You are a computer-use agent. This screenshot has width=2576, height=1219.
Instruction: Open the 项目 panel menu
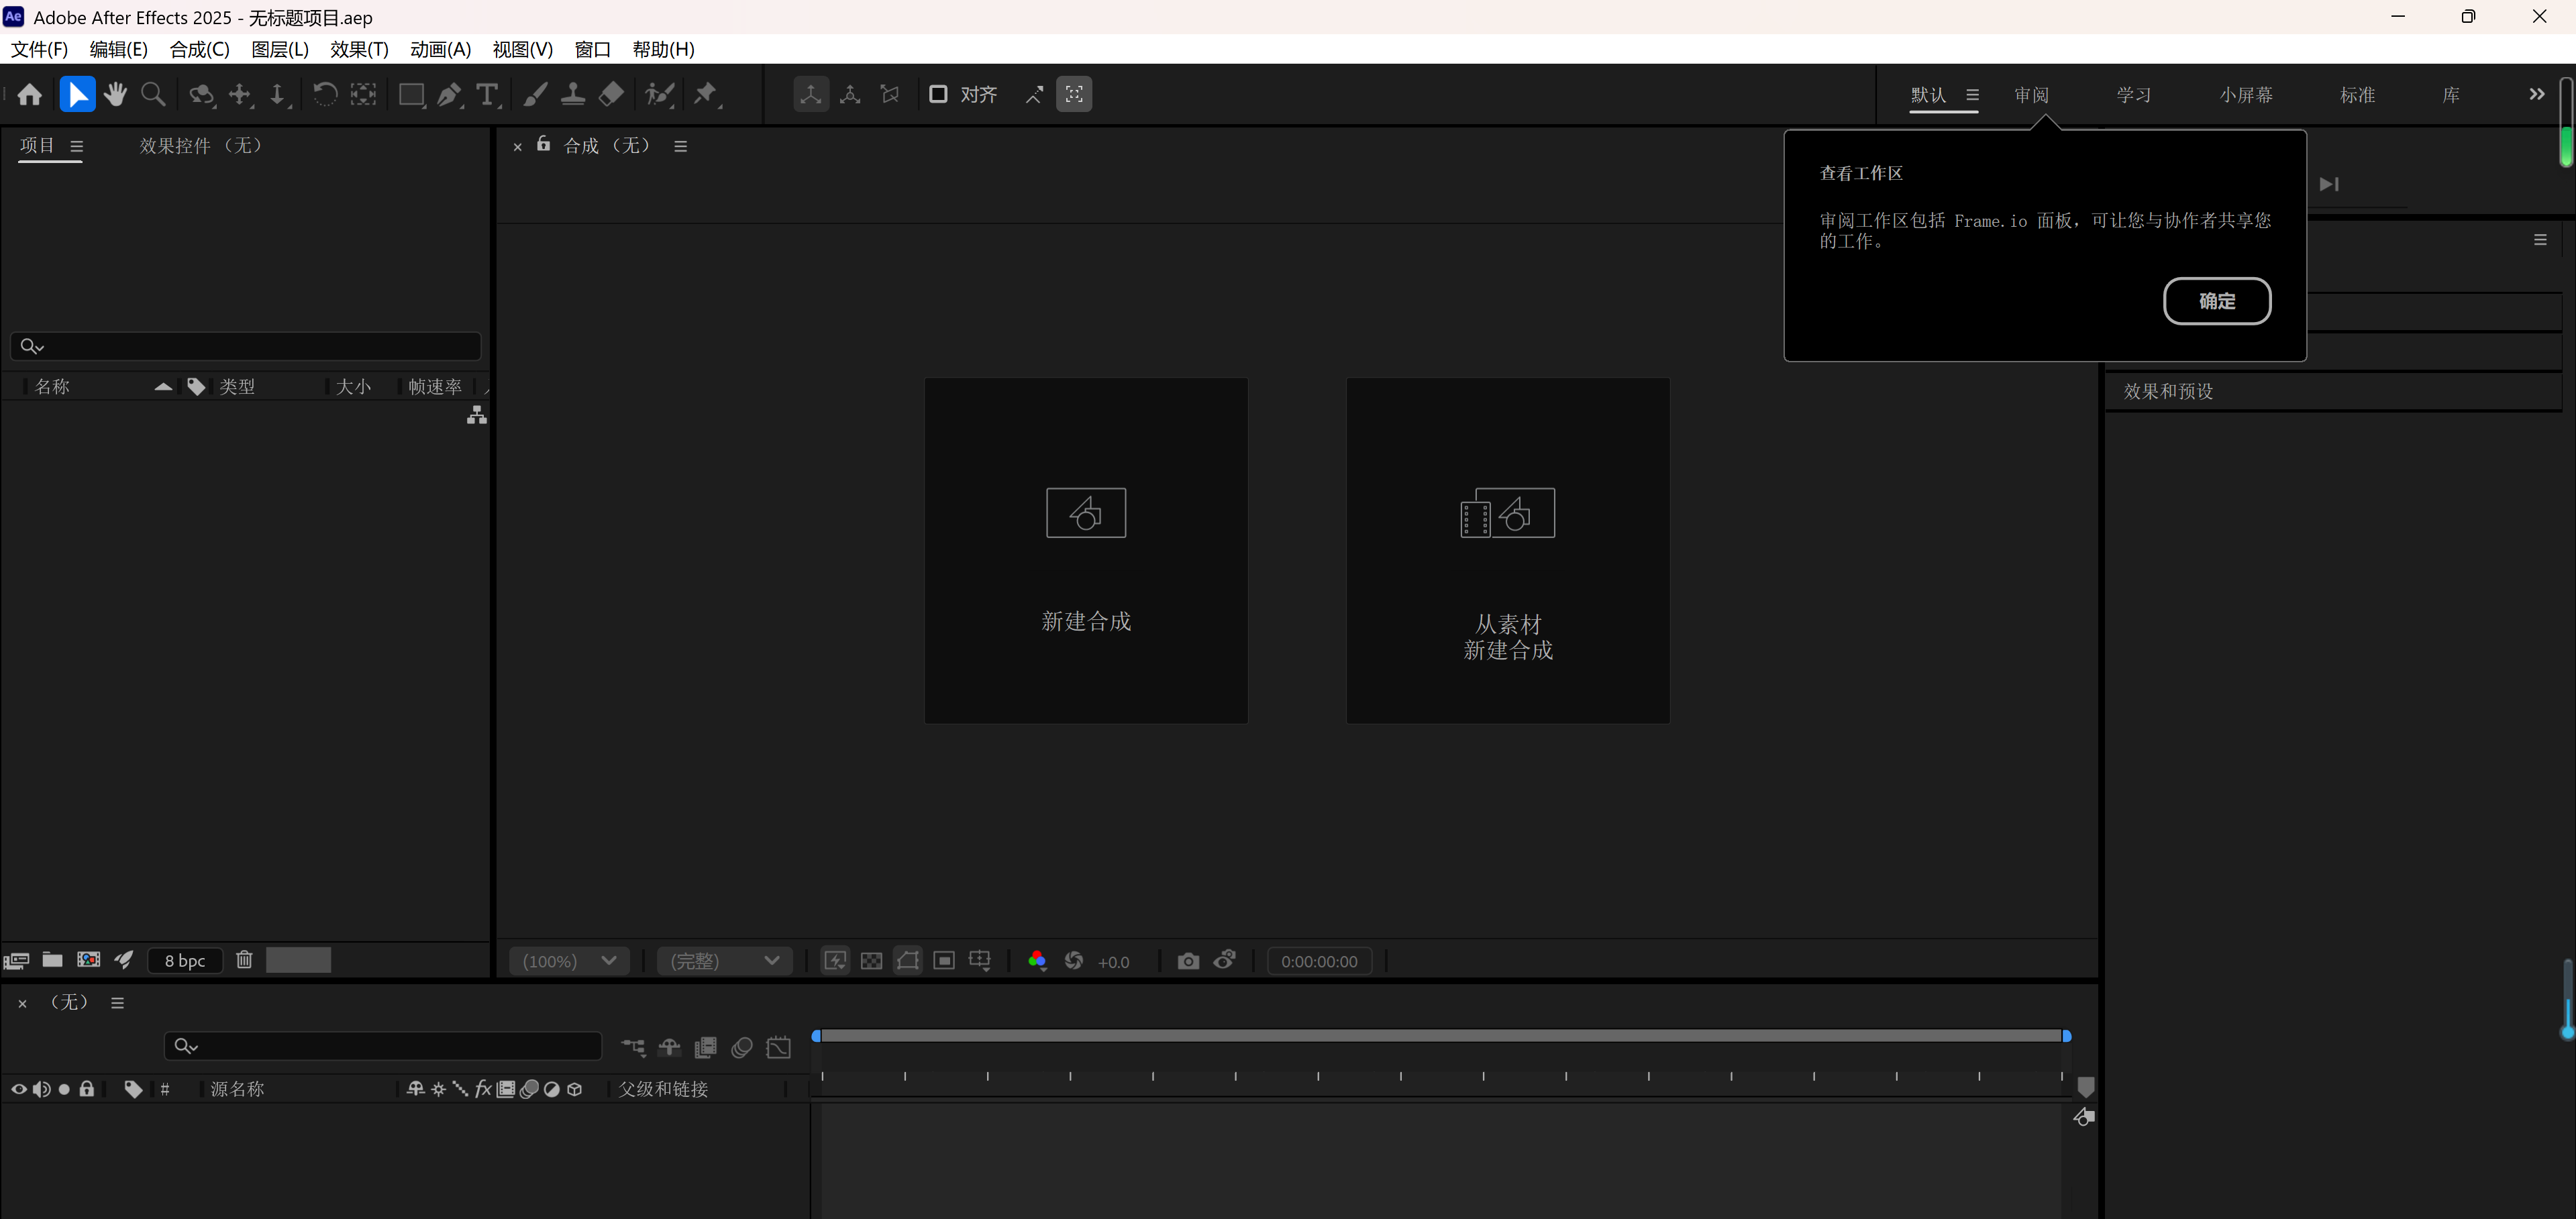pos(77,146)
